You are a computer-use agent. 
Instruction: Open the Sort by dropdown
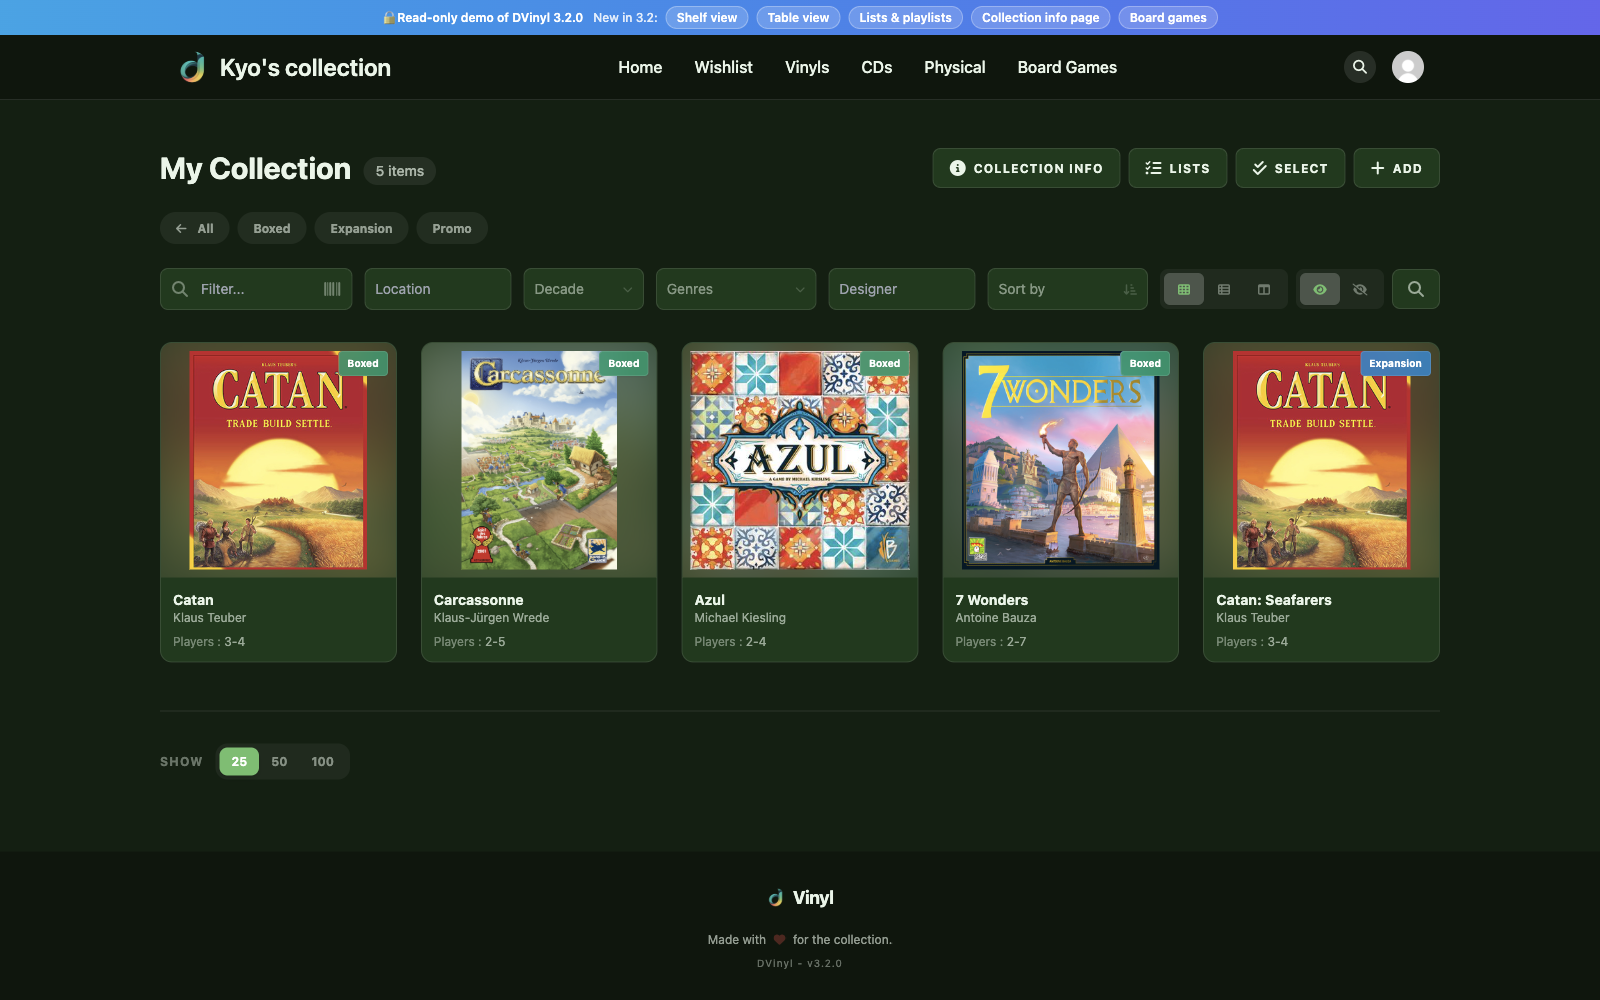(1067, 289)
